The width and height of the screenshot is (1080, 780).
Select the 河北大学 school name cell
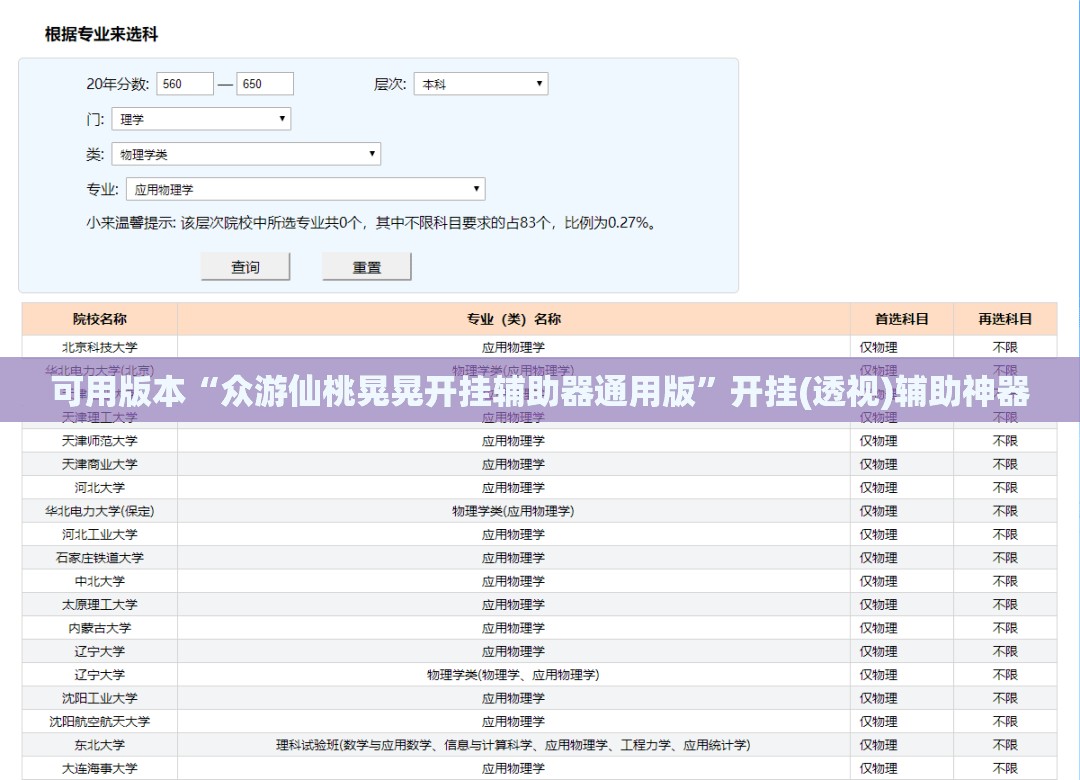100,488
